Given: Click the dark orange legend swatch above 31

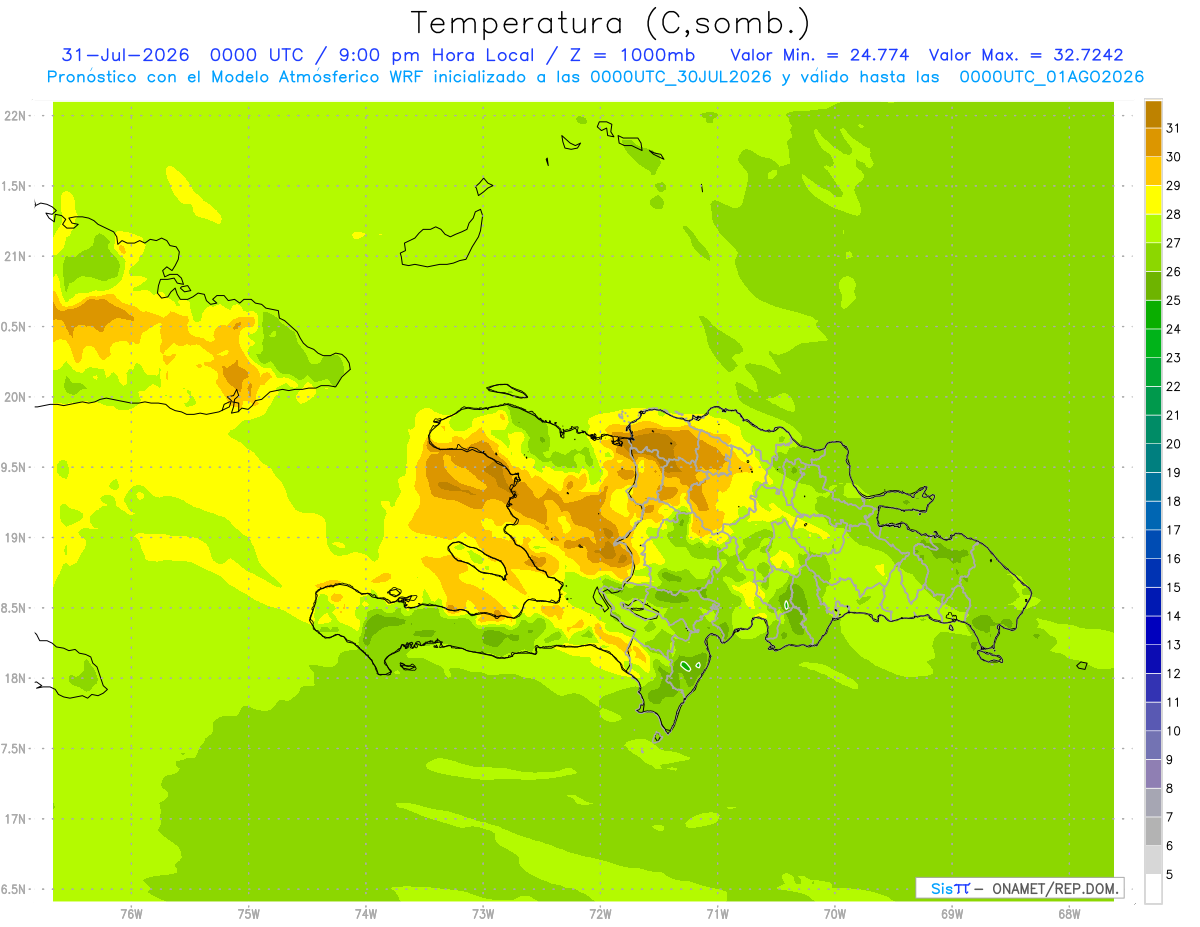Looking at the screenshot, I should point(1153,114).
